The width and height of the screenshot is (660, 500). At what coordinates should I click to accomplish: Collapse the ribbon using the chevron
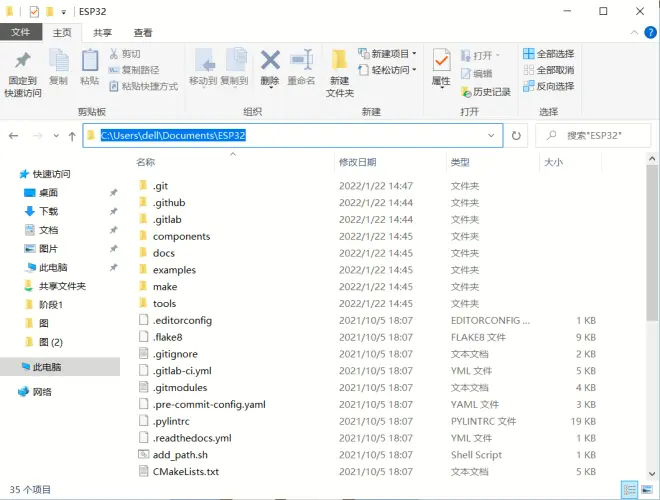[x=634, y=32]
